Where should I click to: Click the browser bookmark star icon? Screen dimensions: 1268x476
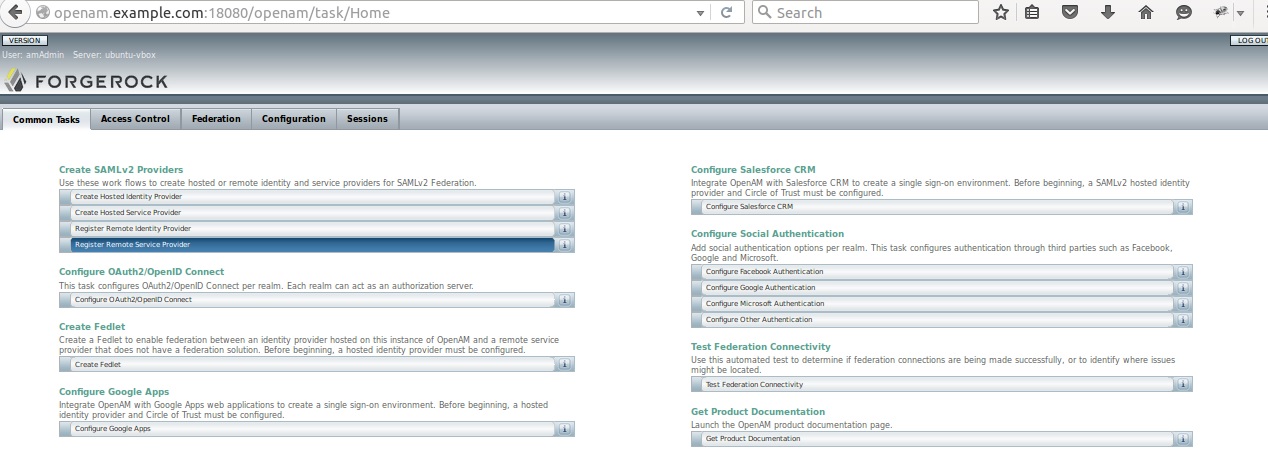[x=1000, y=13]
